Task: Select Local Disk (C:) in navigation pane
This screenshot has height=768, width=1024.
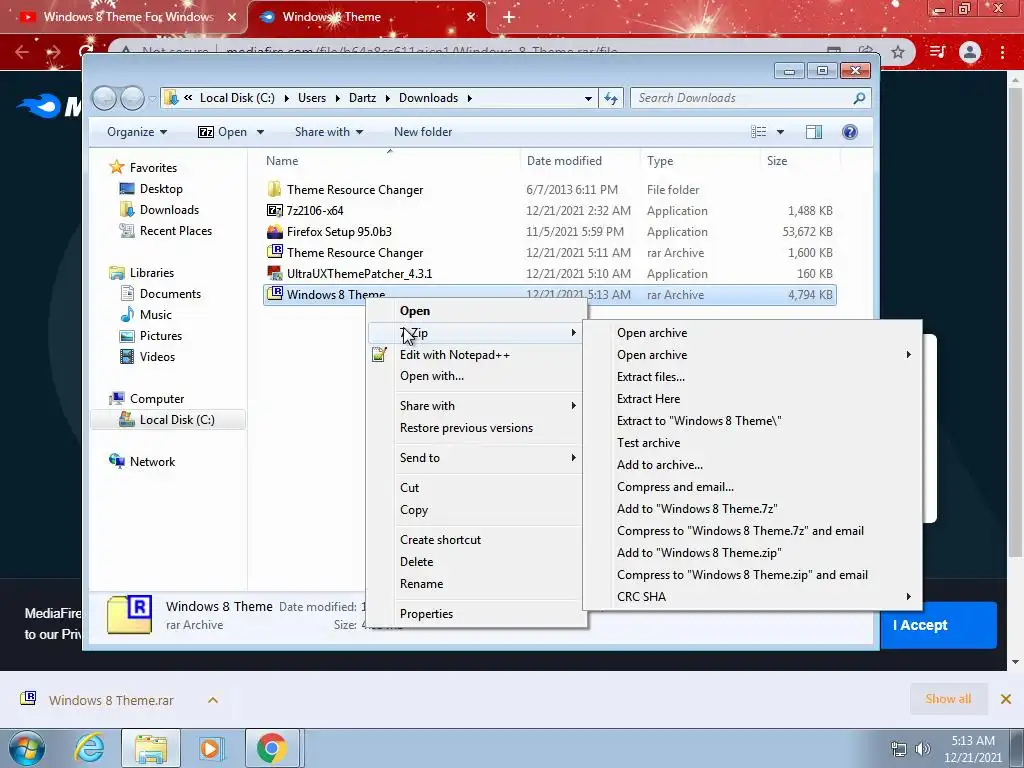Action: pos(168,420)
